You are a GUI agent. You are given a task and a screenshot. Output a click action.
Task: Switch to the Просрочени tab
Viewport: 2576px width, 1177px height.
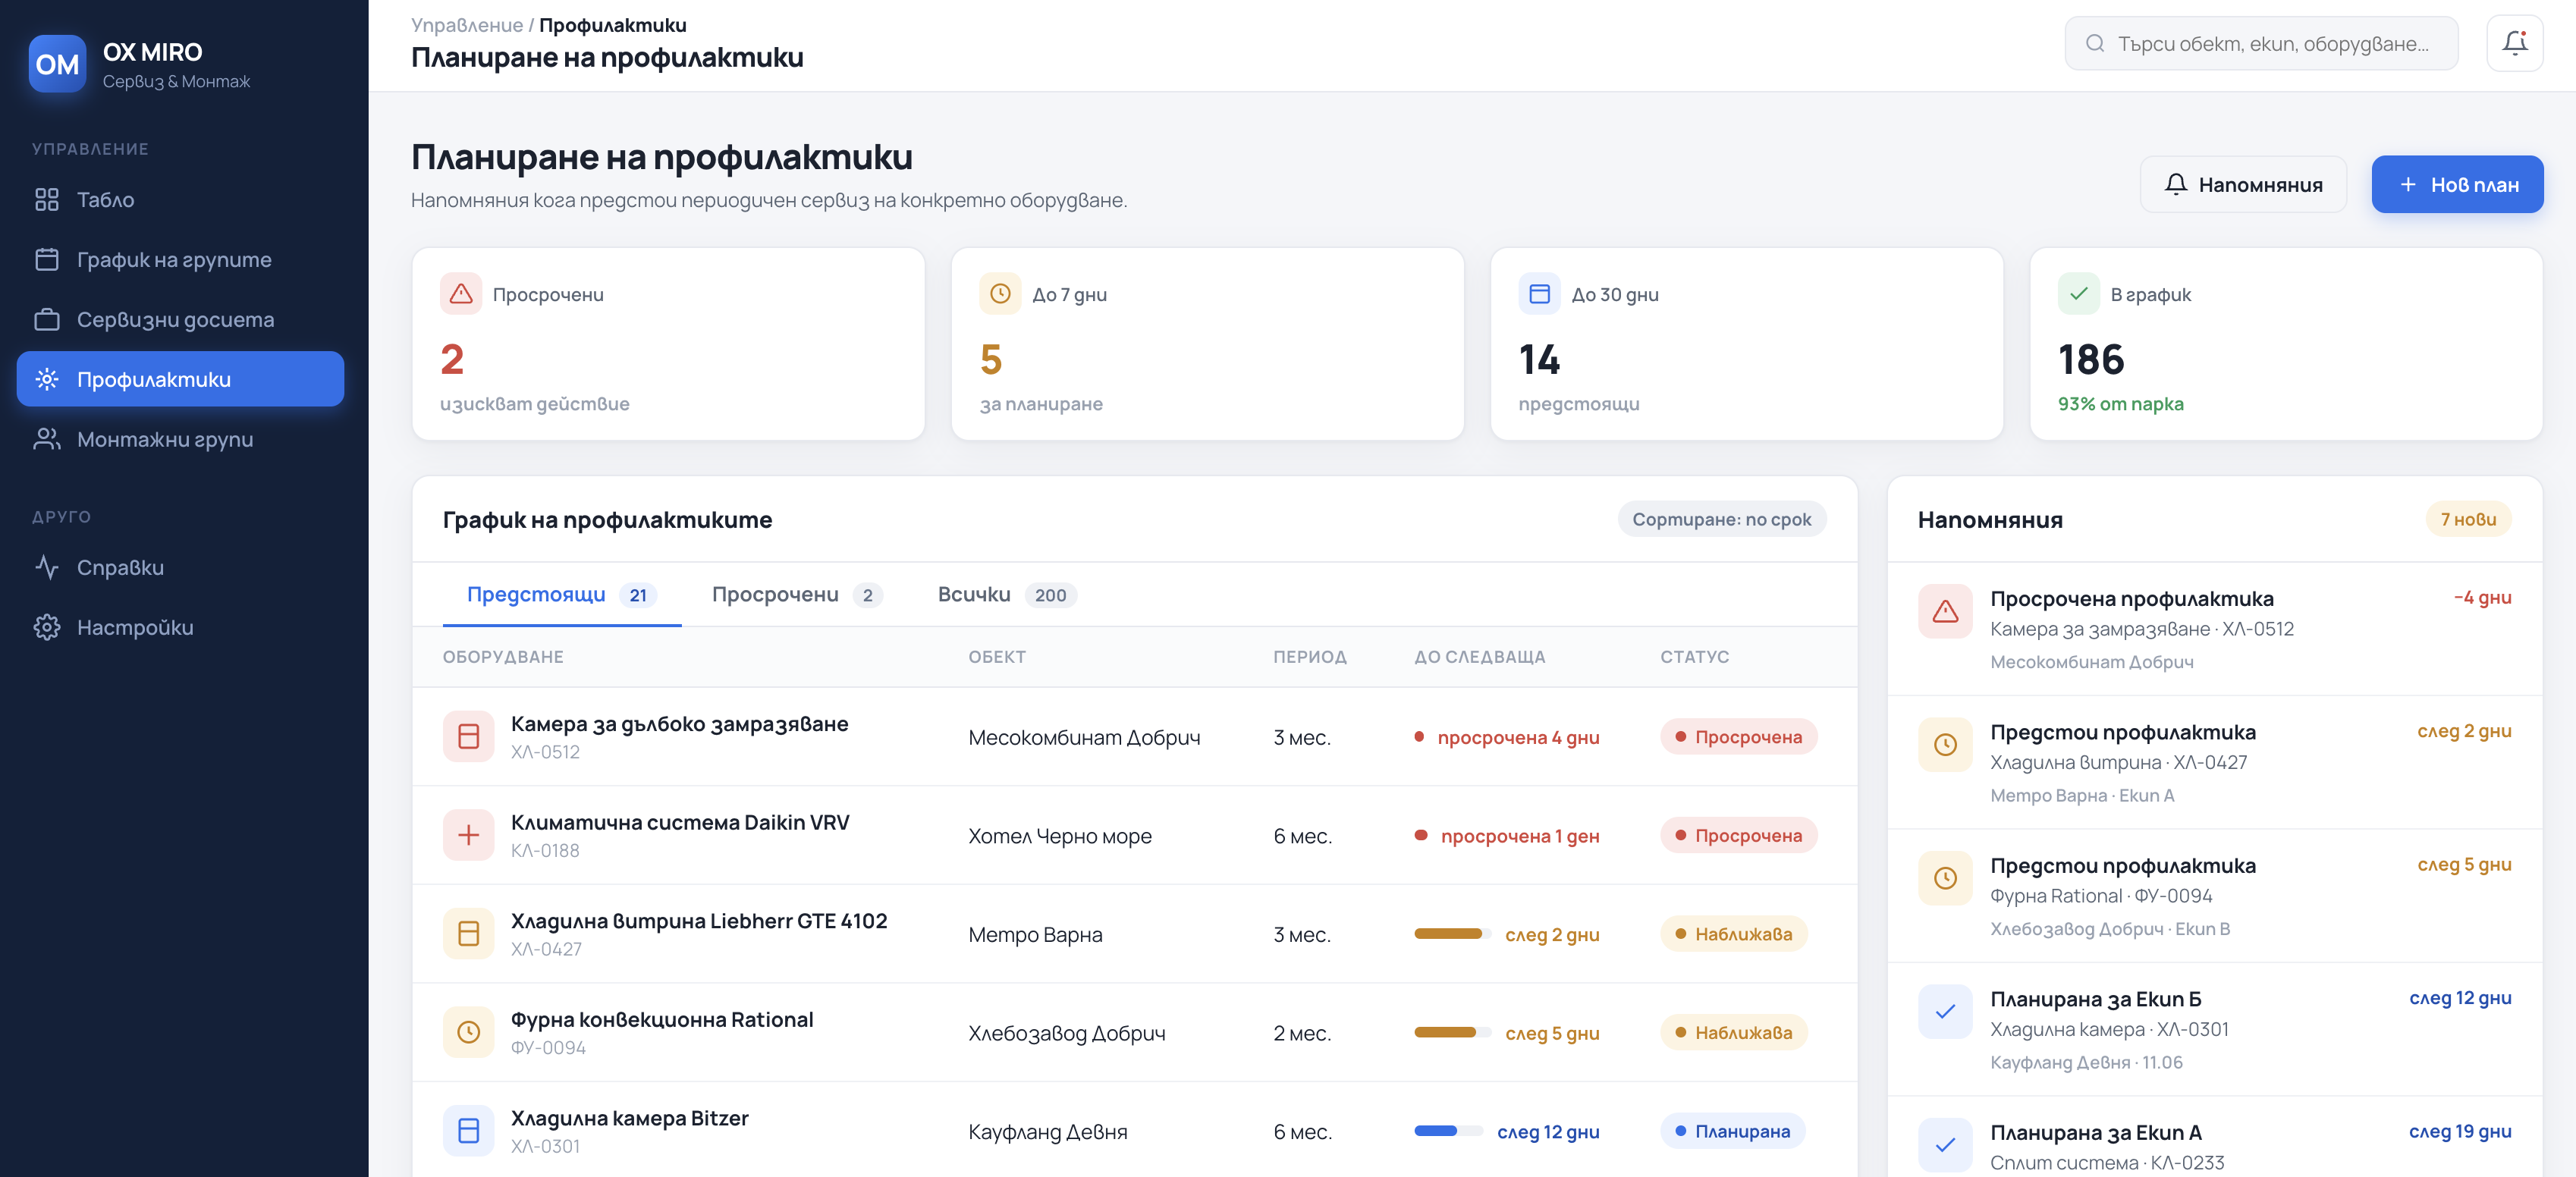796,595
